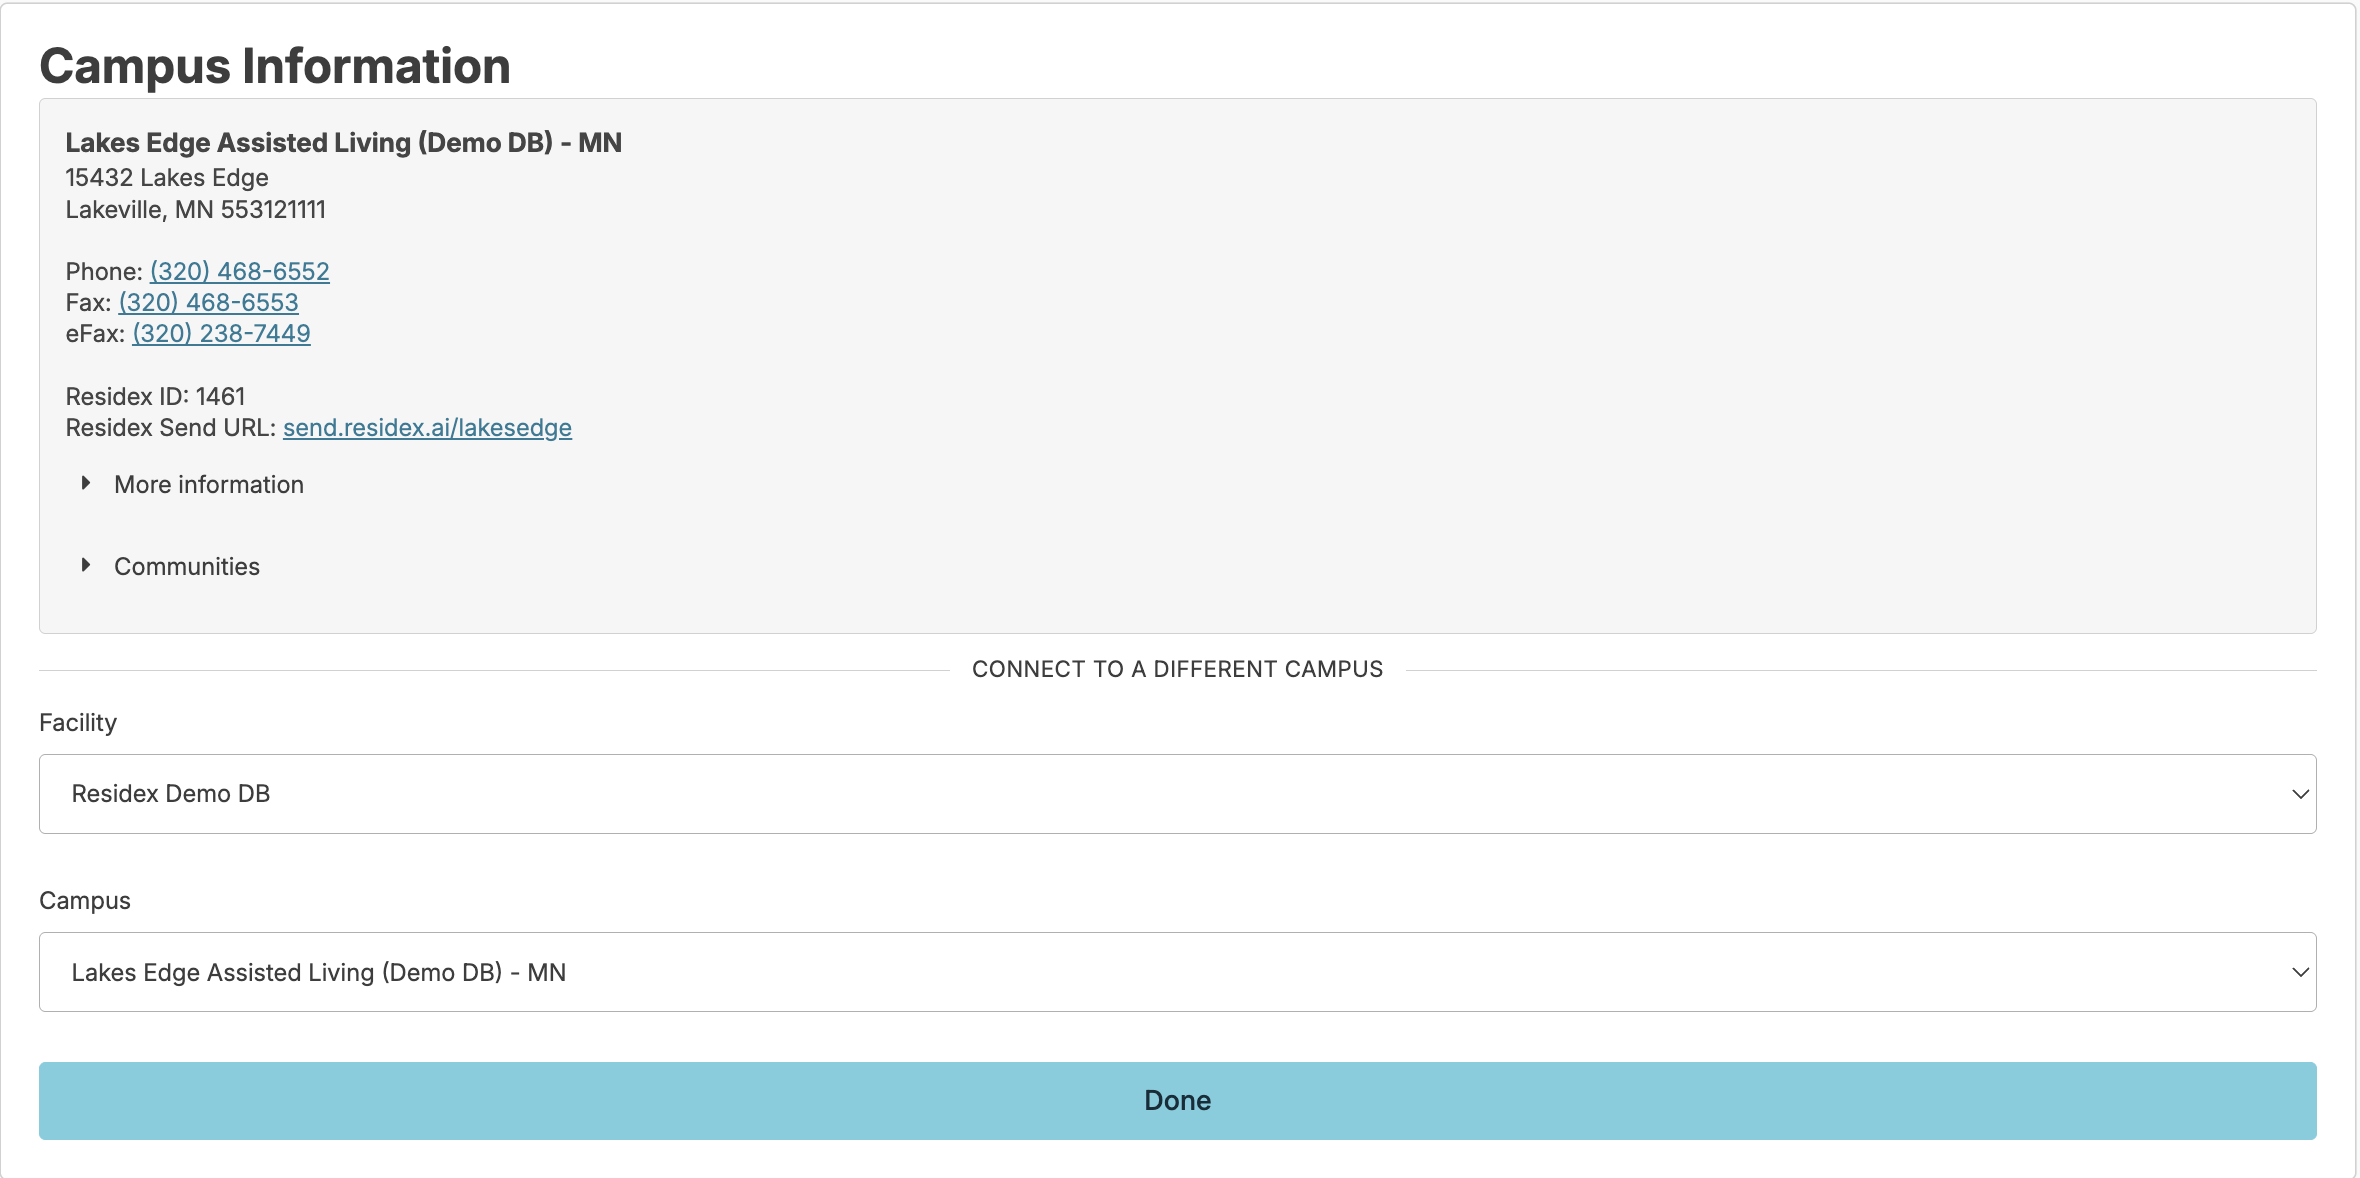The width and height of the screenshot is (2360, 1178).
Task: Click Connect to a Different Campus divider
Action: pos(1177,669)
